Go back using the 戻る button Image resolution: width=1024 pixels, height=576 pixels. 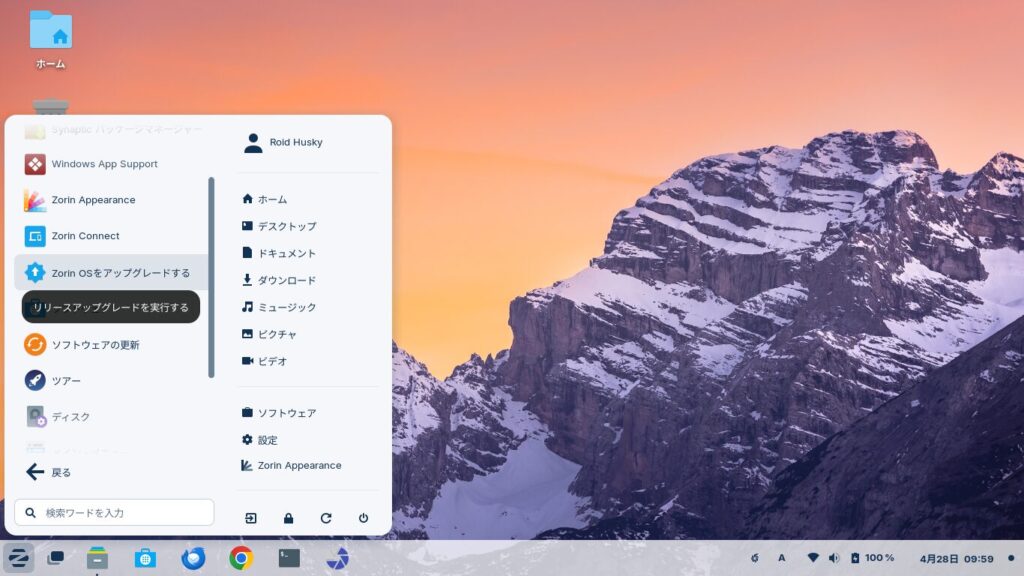click(48, 472)
